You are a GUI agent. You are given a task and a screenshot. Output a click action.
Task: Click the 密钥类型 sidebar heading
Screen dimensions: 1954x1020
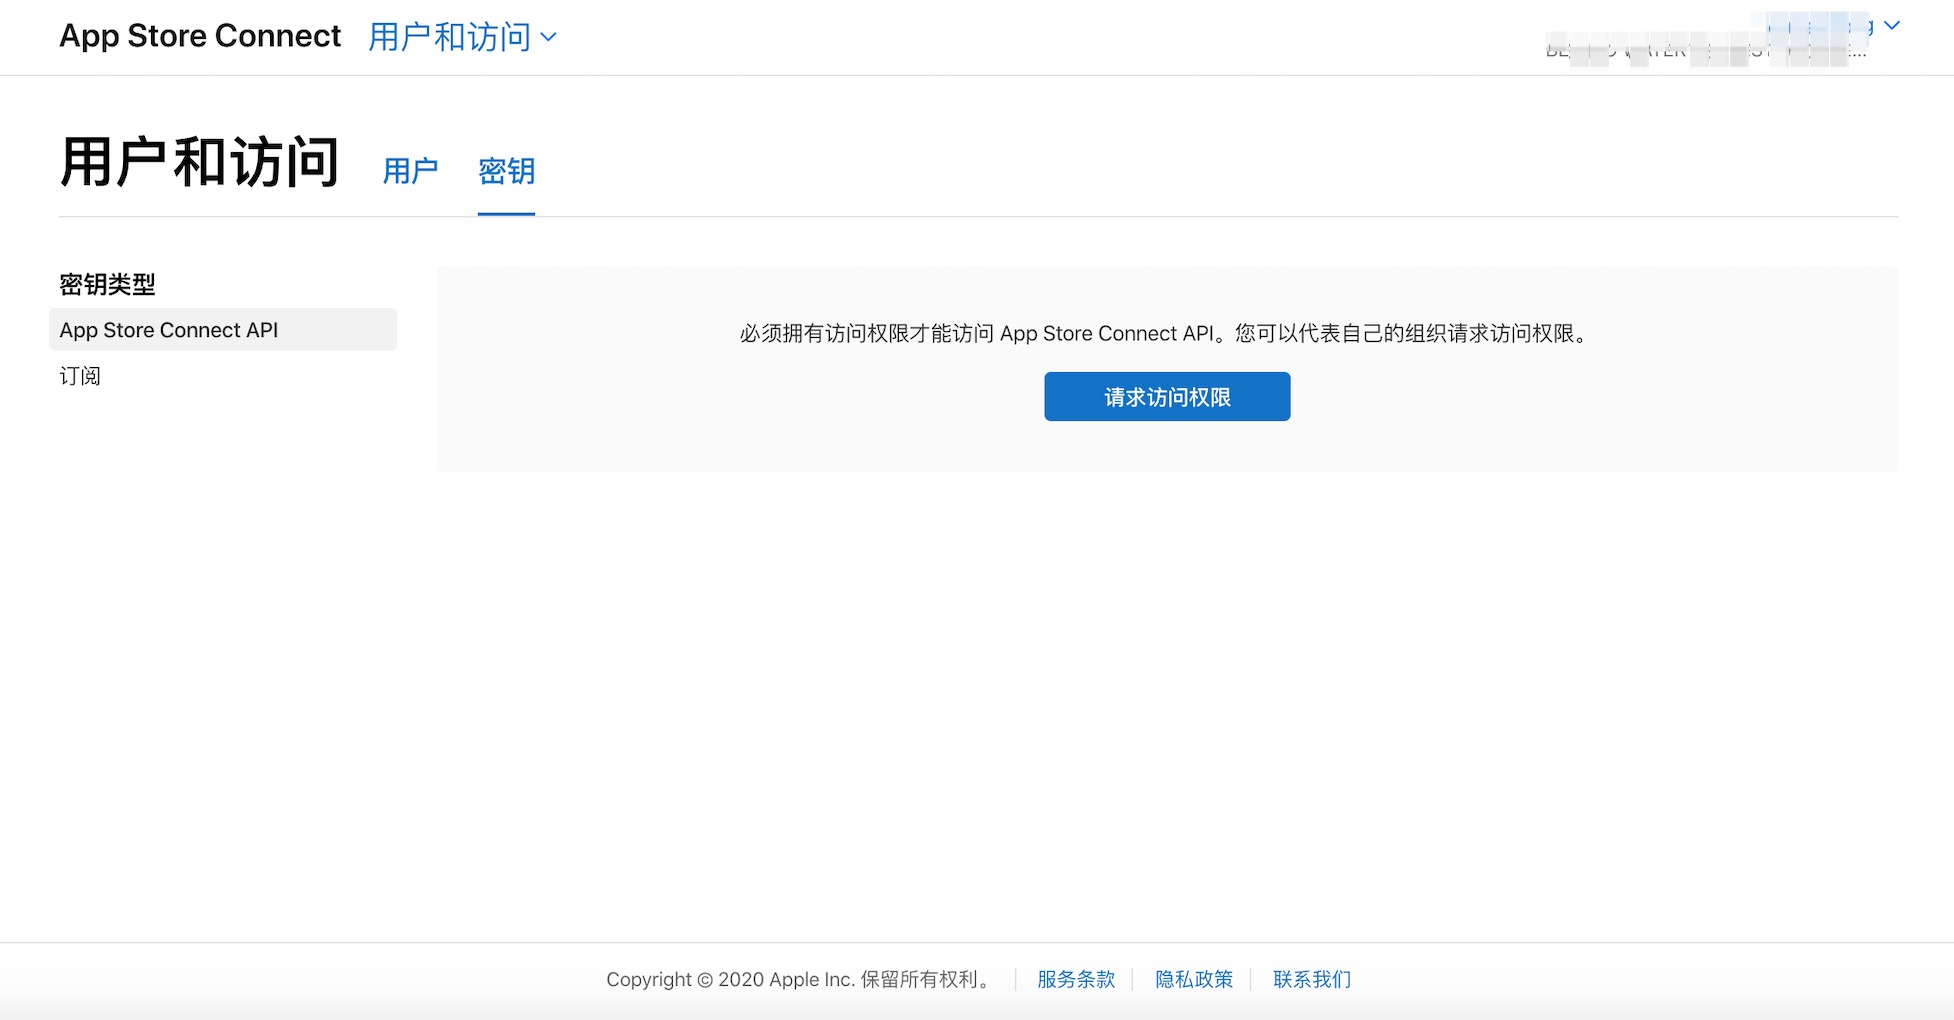(x=107, y=284)
